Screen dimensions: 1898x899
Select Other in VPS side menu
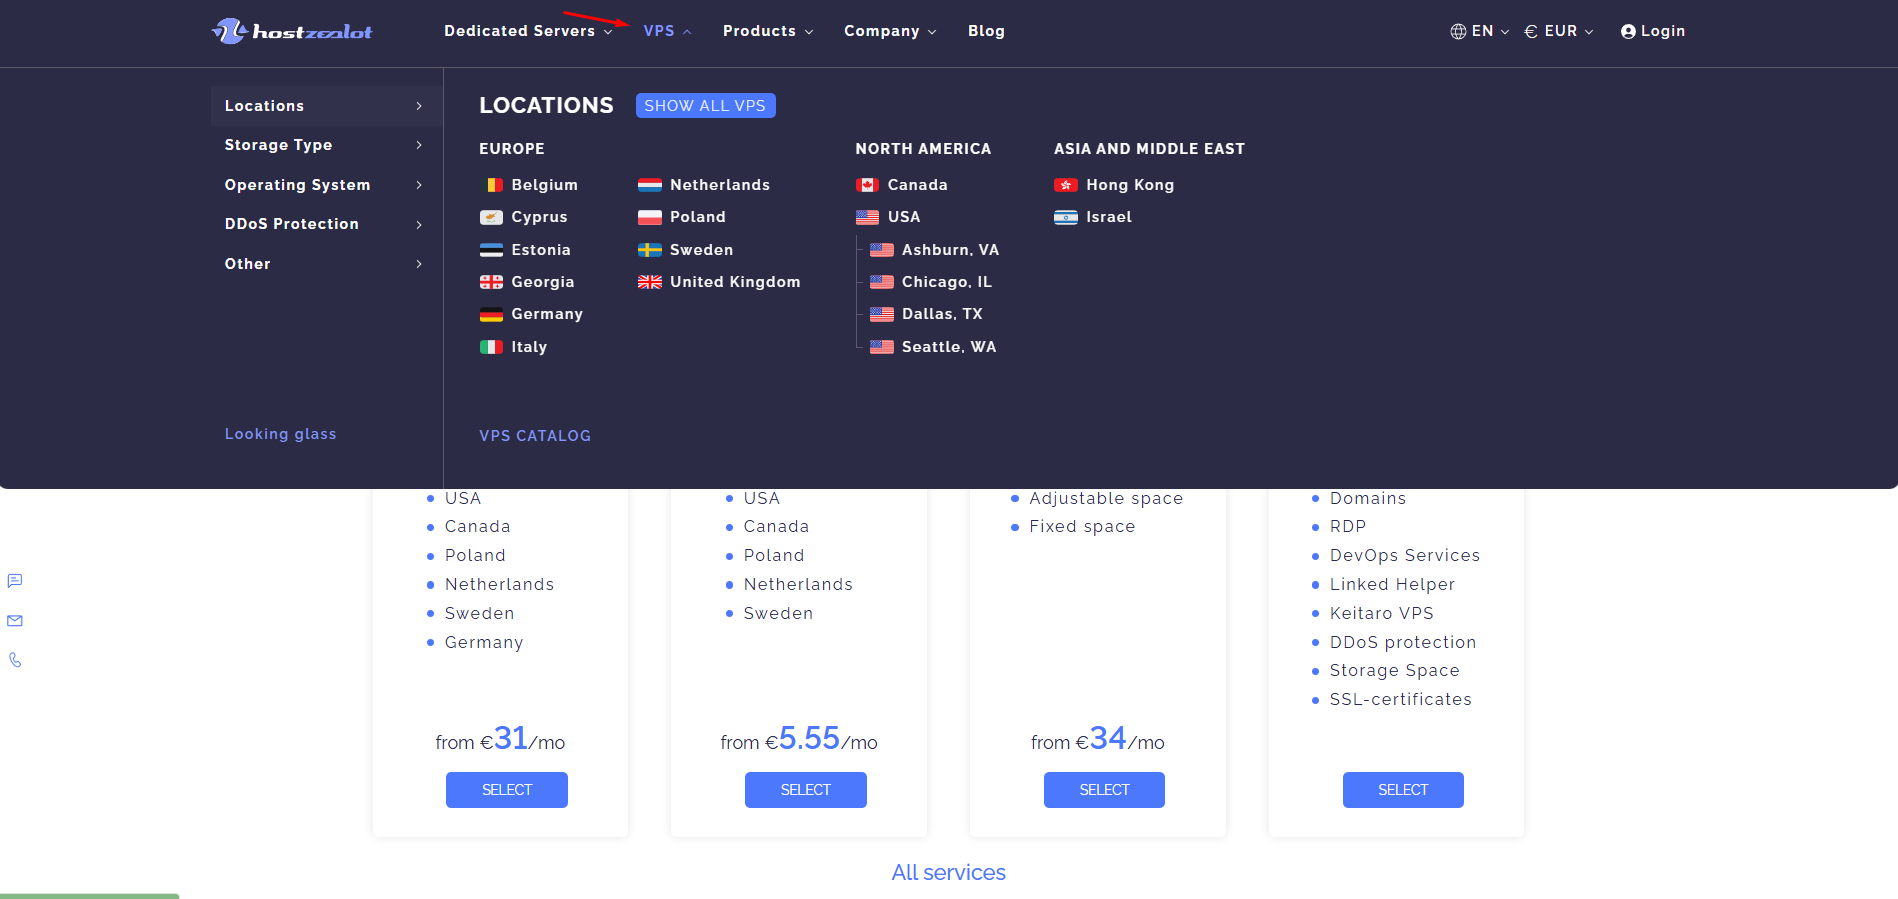(326, 264)
